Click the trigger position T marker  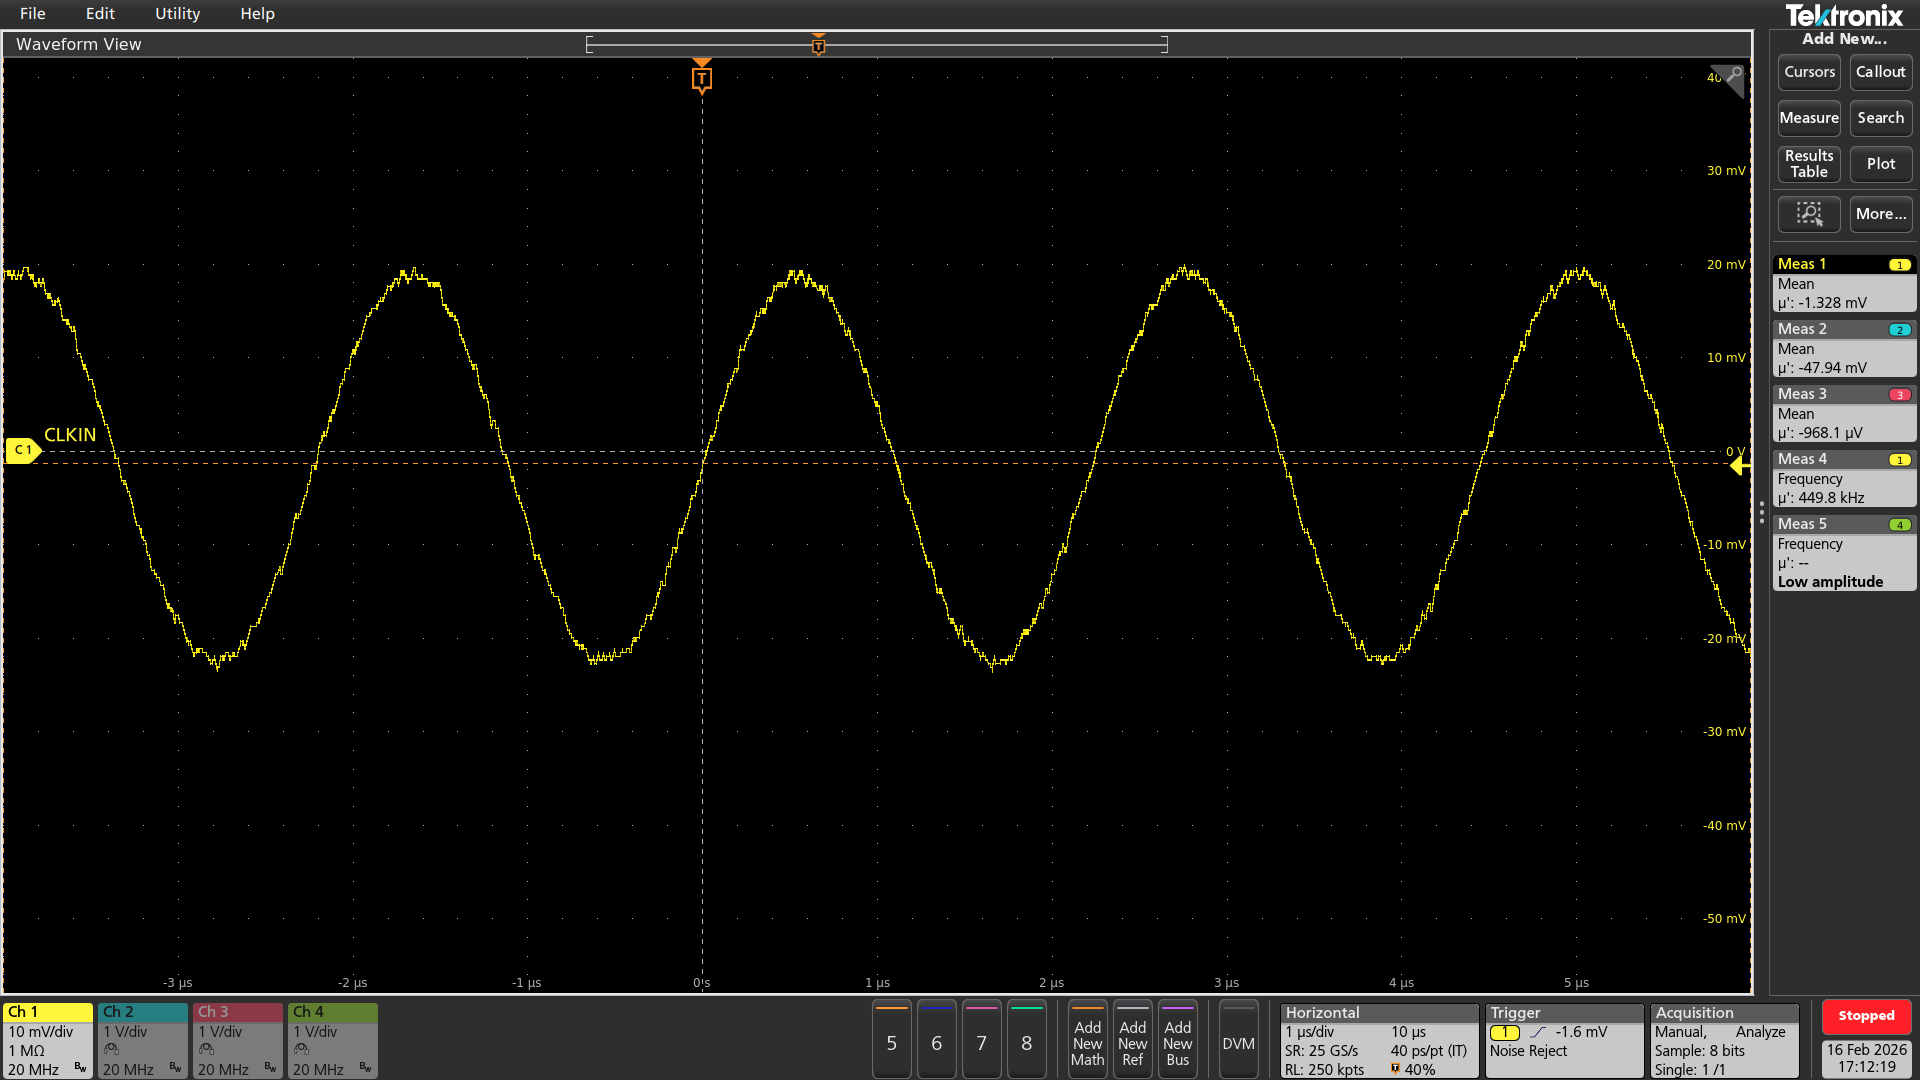coord(702,78)
